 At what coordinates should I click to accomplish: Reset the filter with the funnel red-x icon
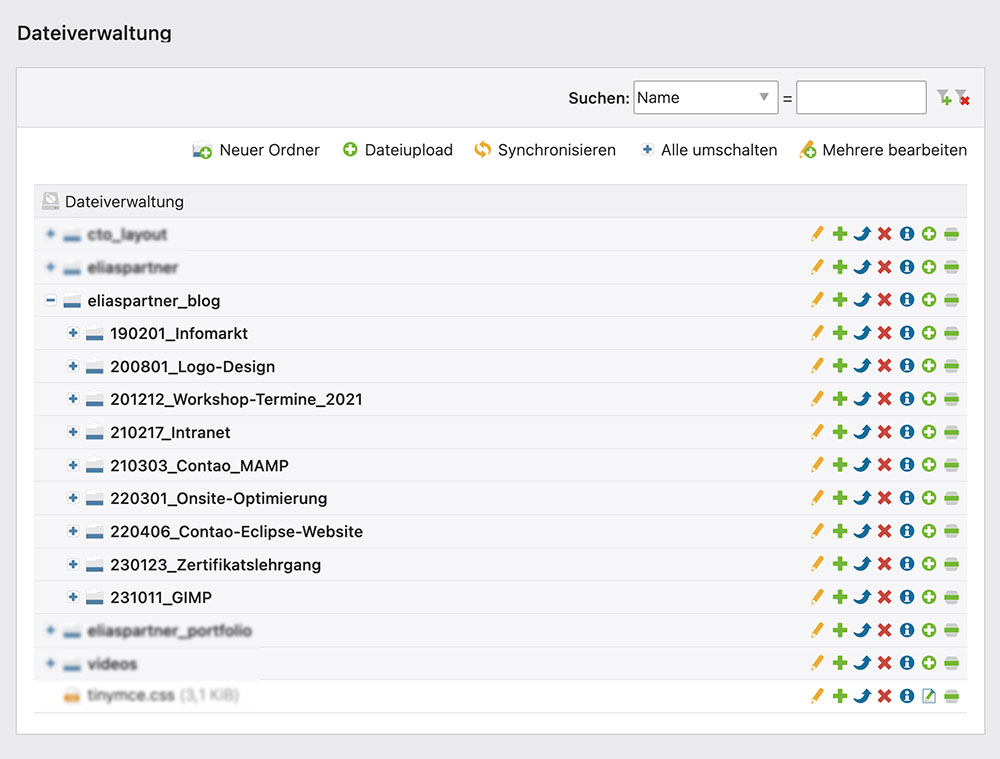963,98
